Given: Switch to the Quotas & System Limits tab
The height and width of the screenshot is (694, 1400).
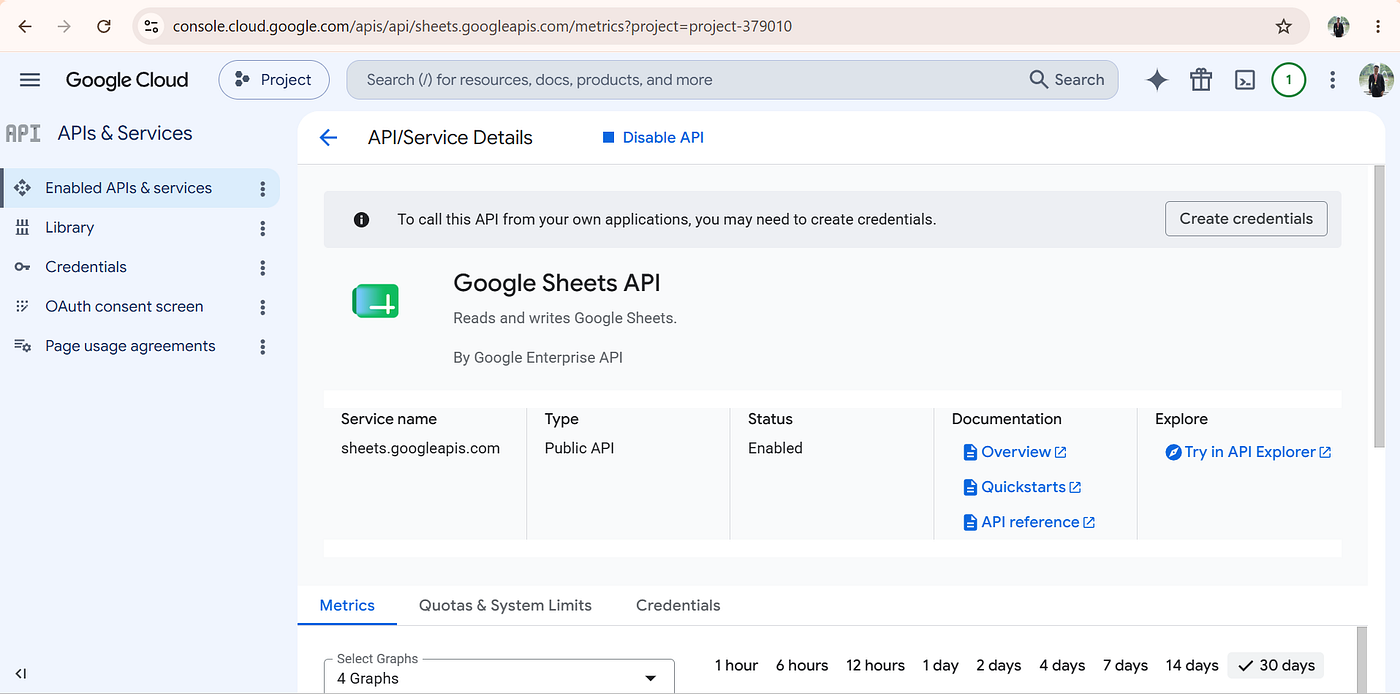Looking at the screenshot, I should (x=505, y=605).
